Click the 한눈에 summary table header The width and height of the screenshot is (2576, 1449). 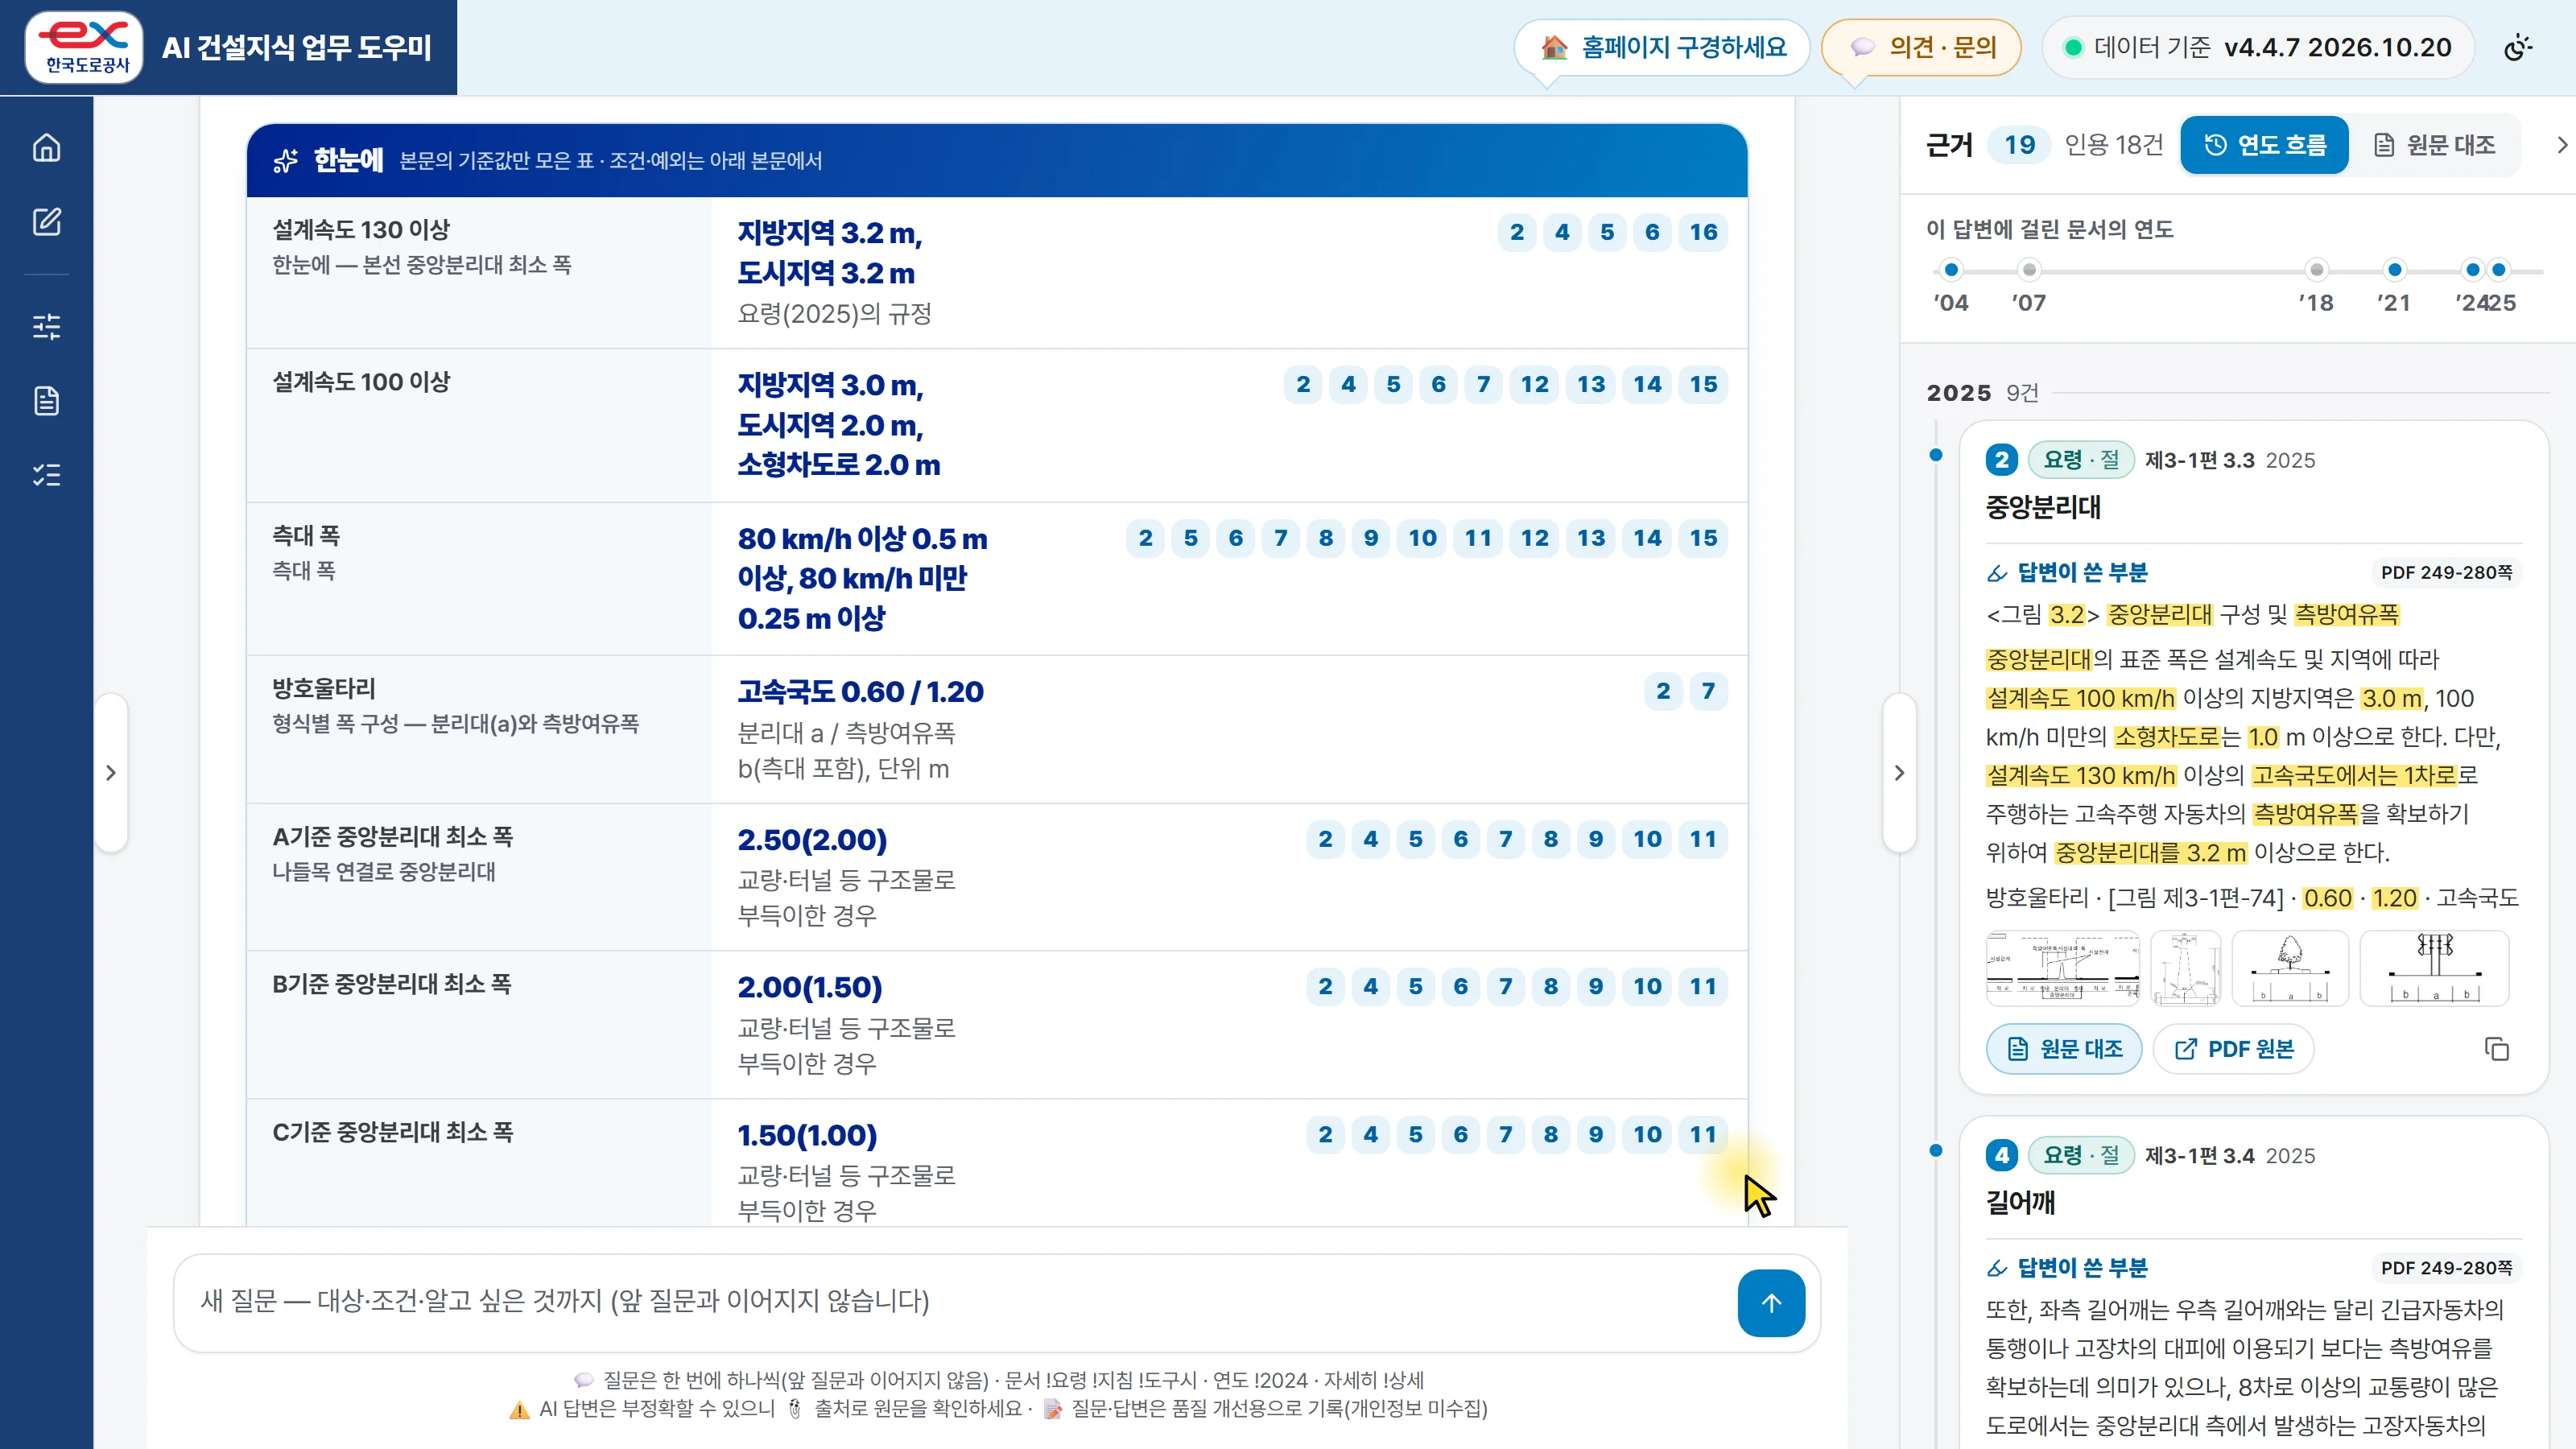pos(997,161)
